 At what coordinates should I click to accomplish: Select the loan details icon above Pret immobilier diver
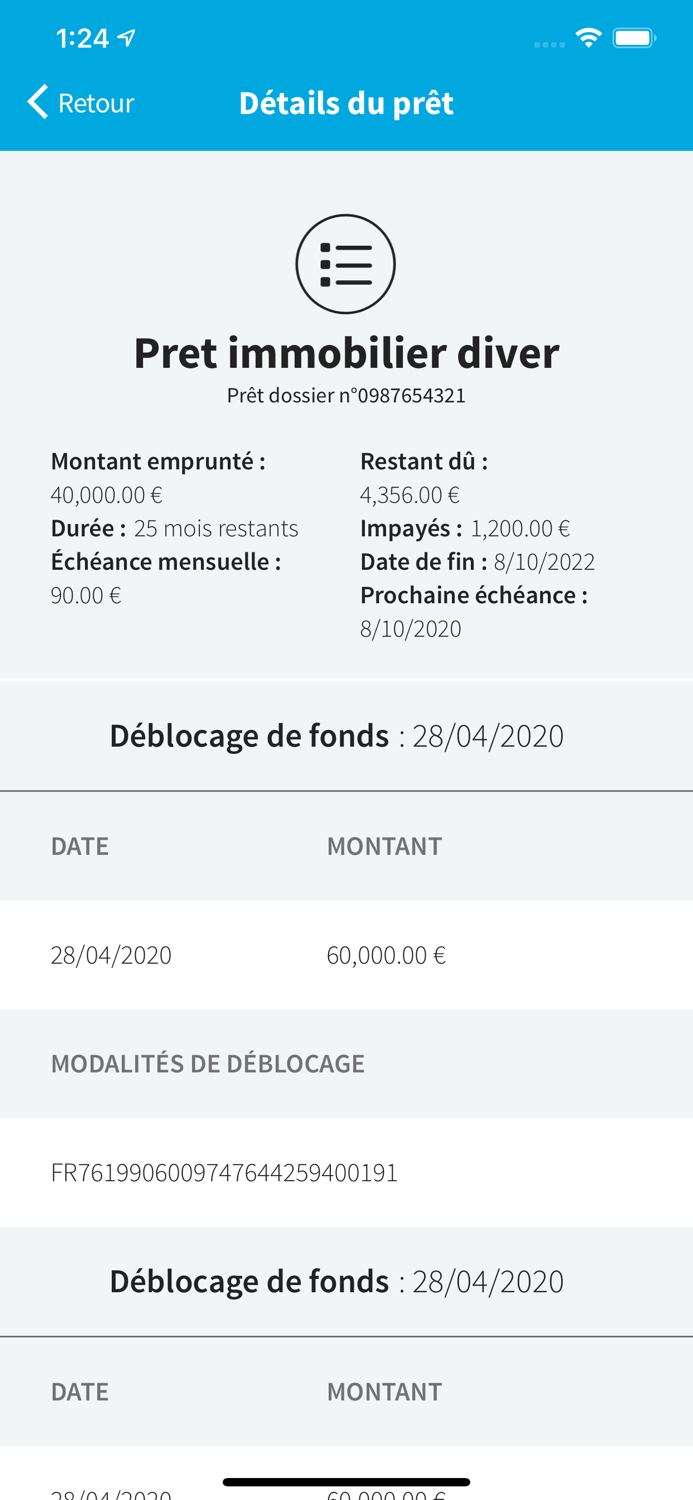click(345, 263)
